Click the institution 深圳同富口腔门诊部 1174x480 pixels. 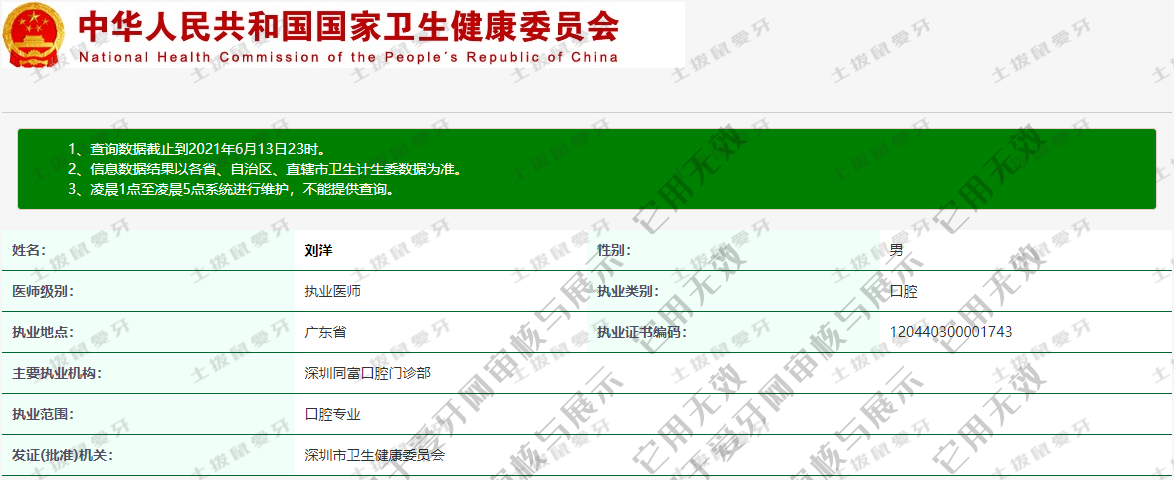(367, 373)
